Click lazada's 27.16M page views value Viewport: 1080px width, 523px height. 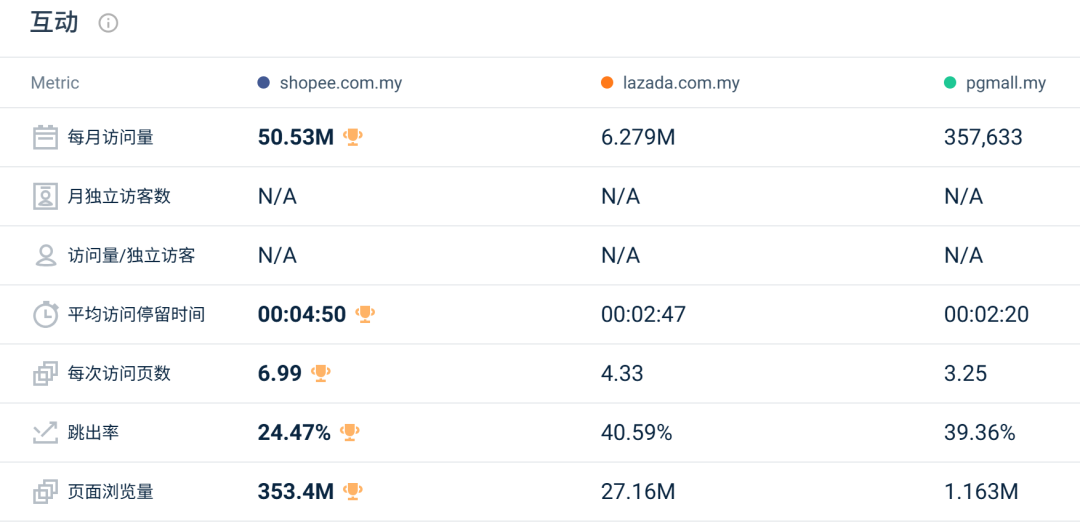click(x=638, y=492)
